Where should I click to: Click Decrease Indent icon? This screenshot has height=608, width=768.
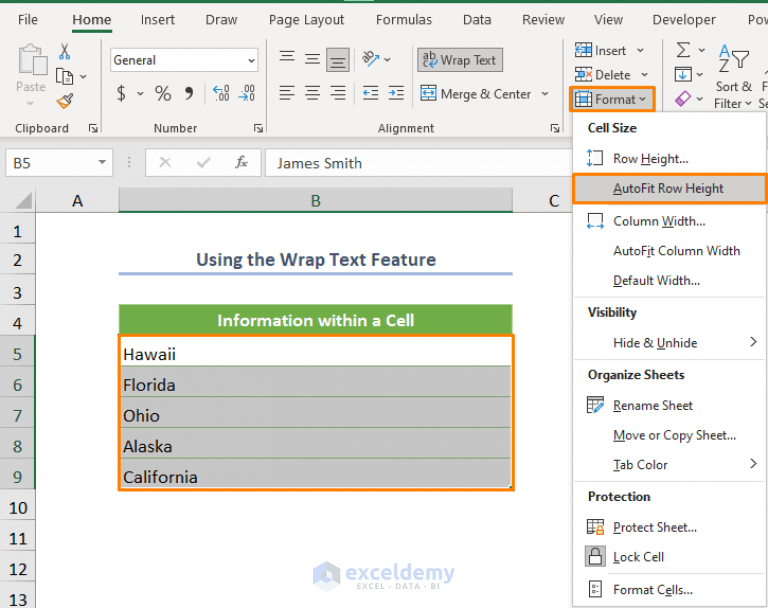click(371, 93)
